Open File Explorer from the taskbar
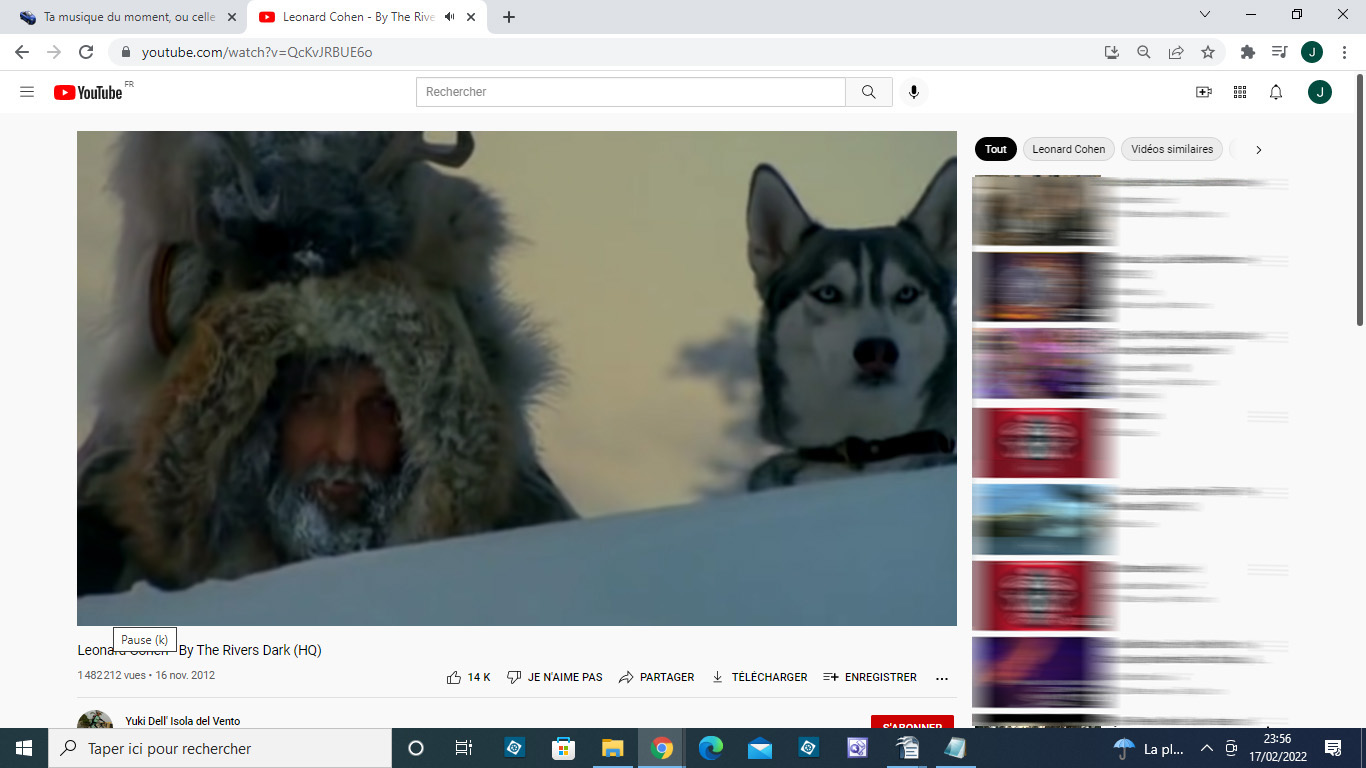The width and height of the screenshot is (1366, 768). (612, 748)
